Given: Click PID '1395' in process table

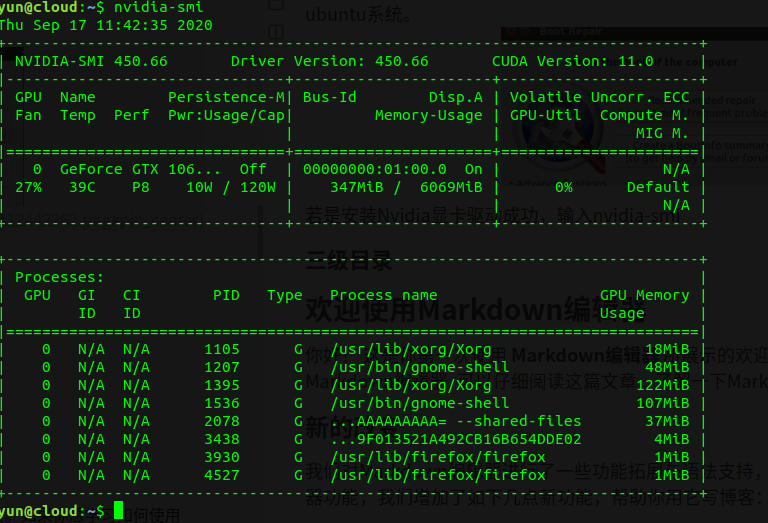Looking at the screenshot, I should click(x=222, y=385).
